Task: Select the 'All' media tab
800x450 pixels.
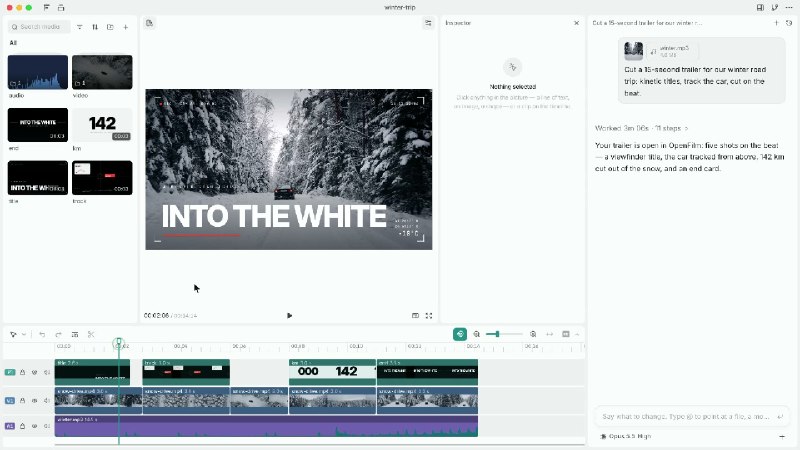Action: (x=13, y=43)
